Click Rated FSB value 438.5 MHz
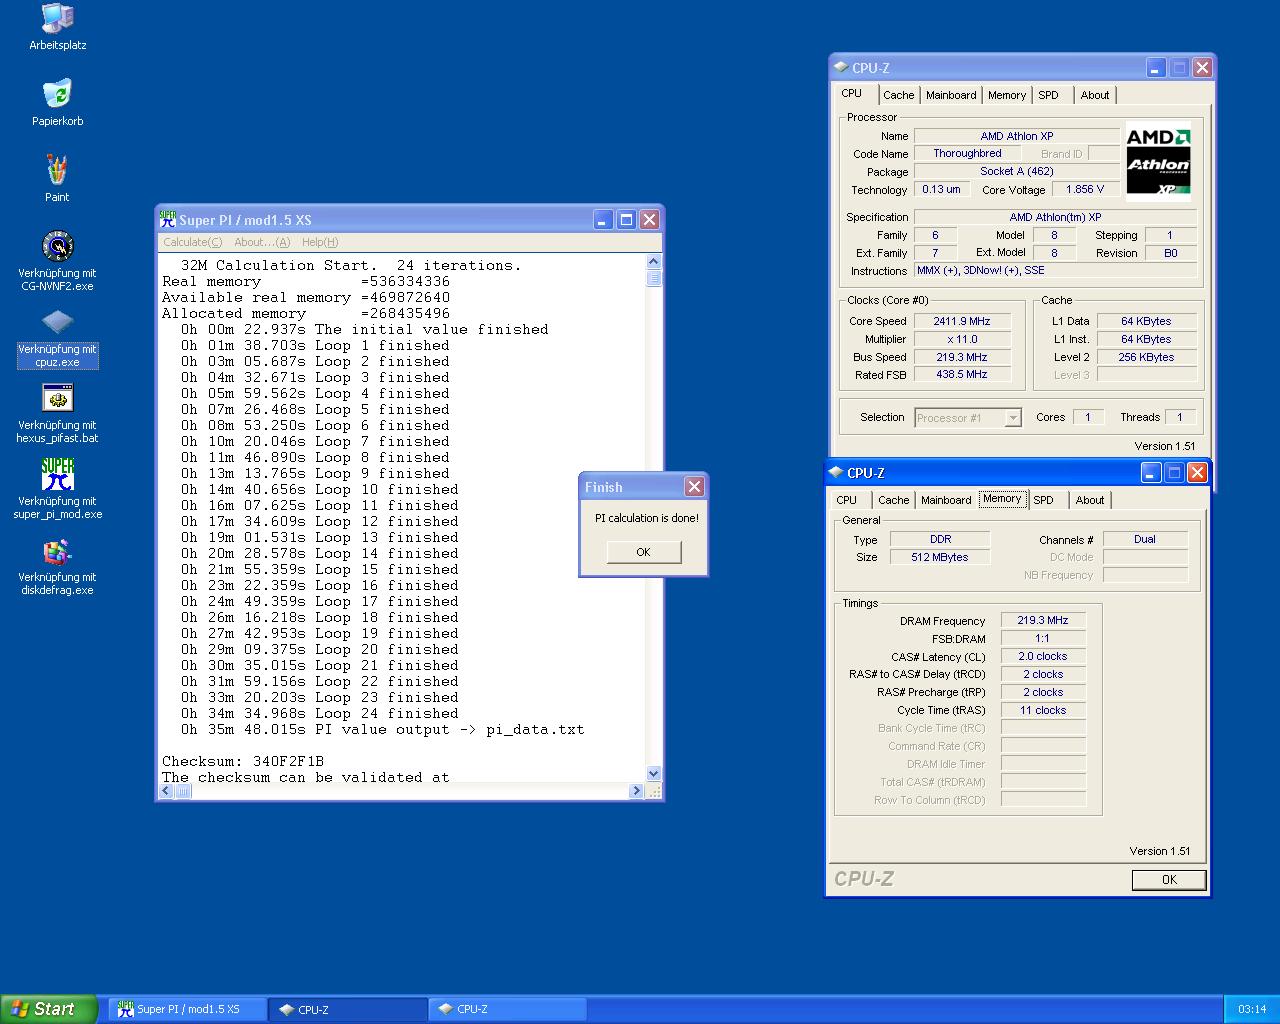 pyautogui.click(x=962, y=375)
